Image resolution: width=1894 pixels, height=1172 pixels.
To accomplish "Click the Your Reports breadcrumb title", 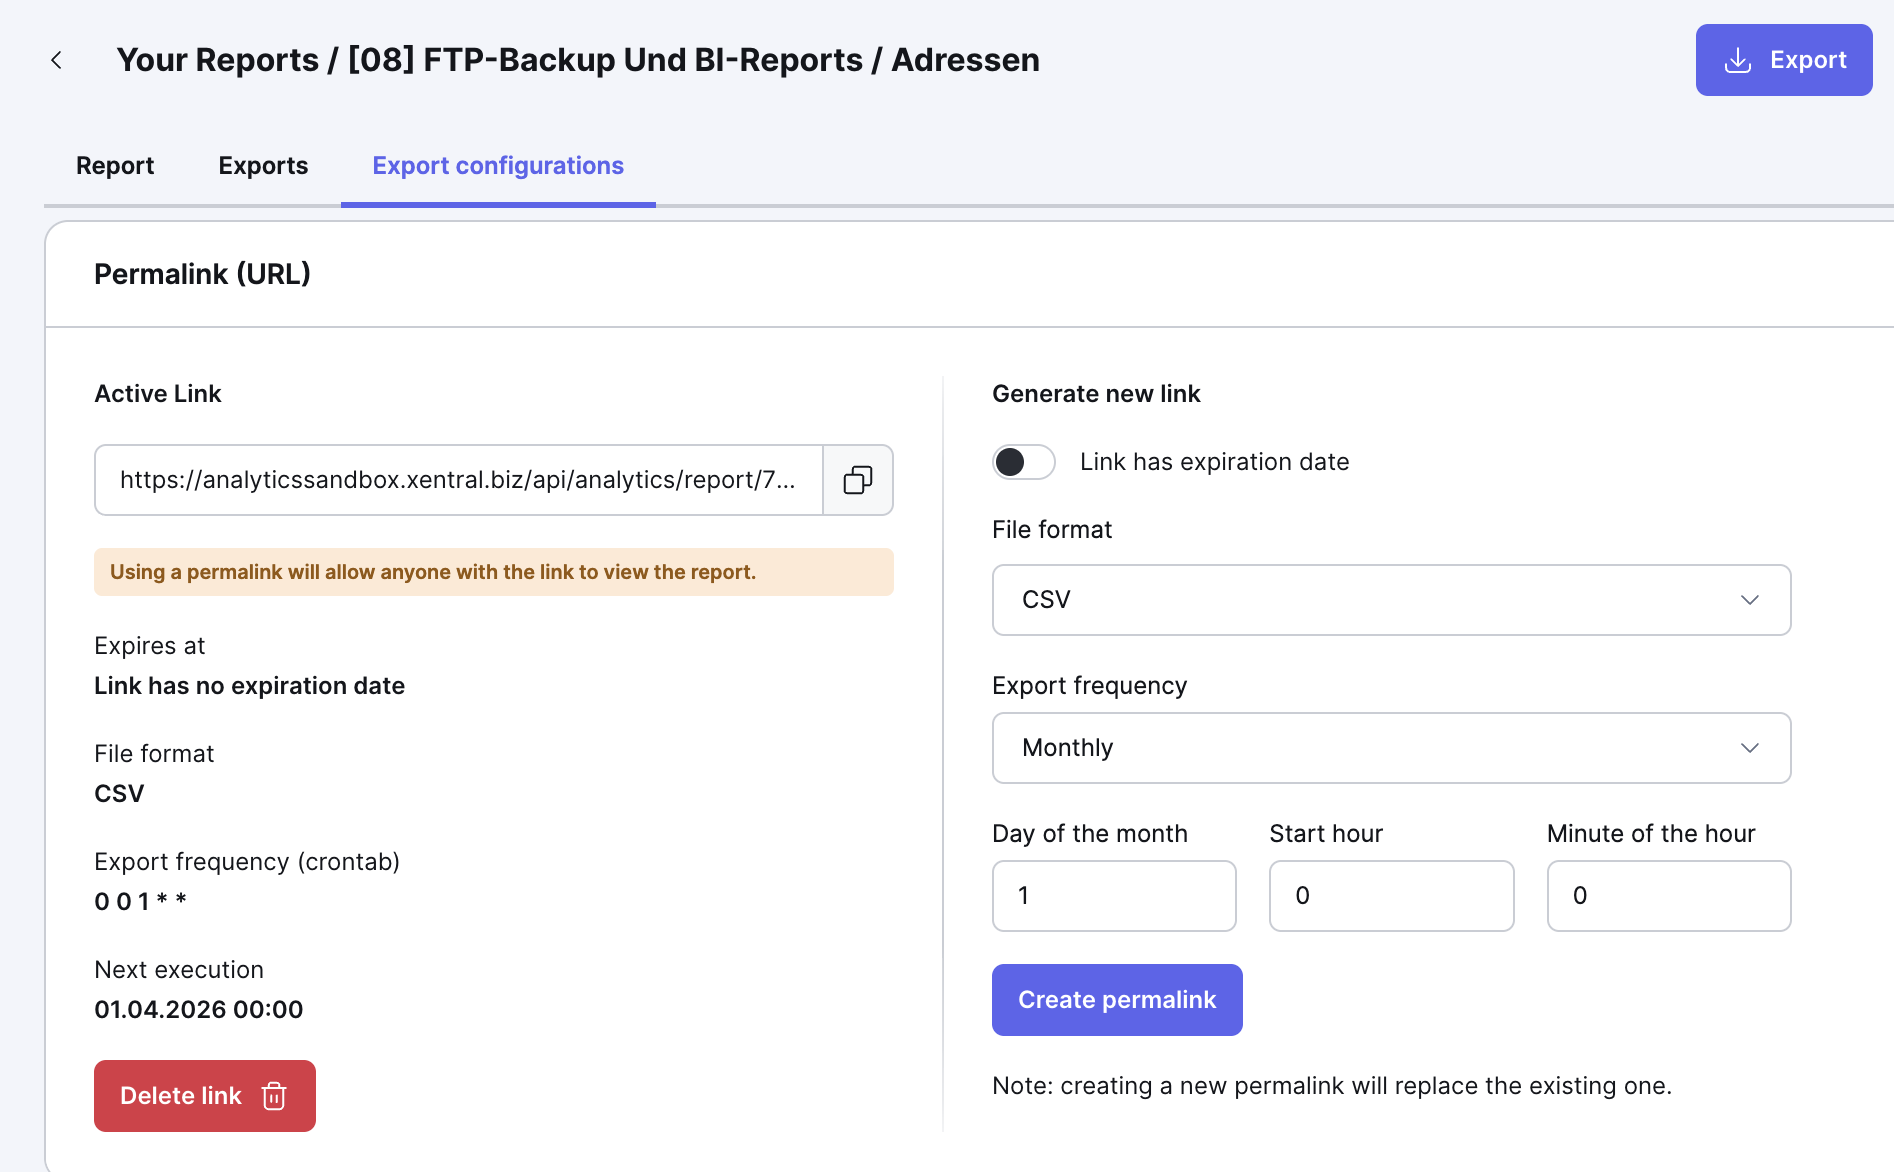I will pyautogui.click(x=217, y=60).
